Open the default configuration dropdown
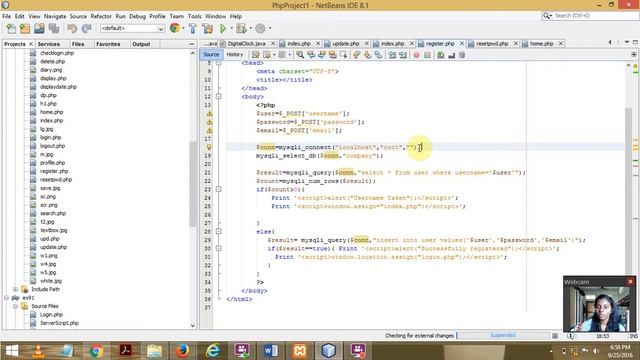 coord(132,28)
